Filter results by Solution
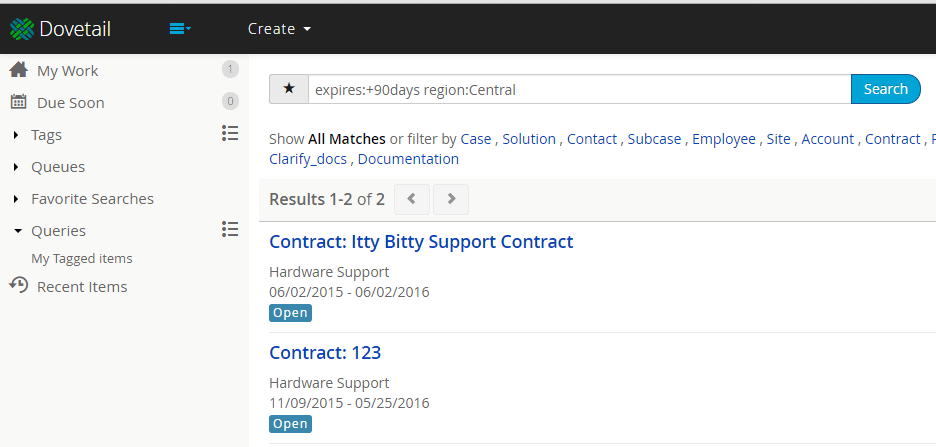 529,139
